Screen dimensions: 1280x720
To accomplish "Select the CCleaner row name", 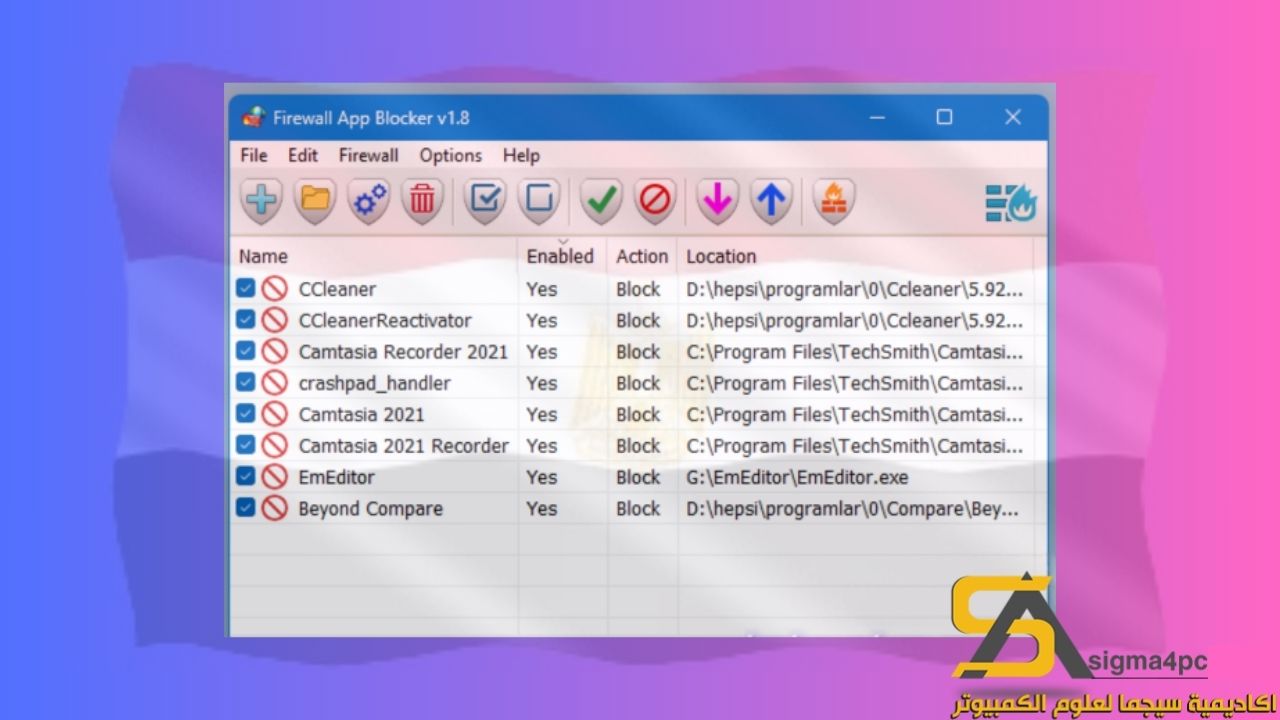I will [x=337, y=289].
